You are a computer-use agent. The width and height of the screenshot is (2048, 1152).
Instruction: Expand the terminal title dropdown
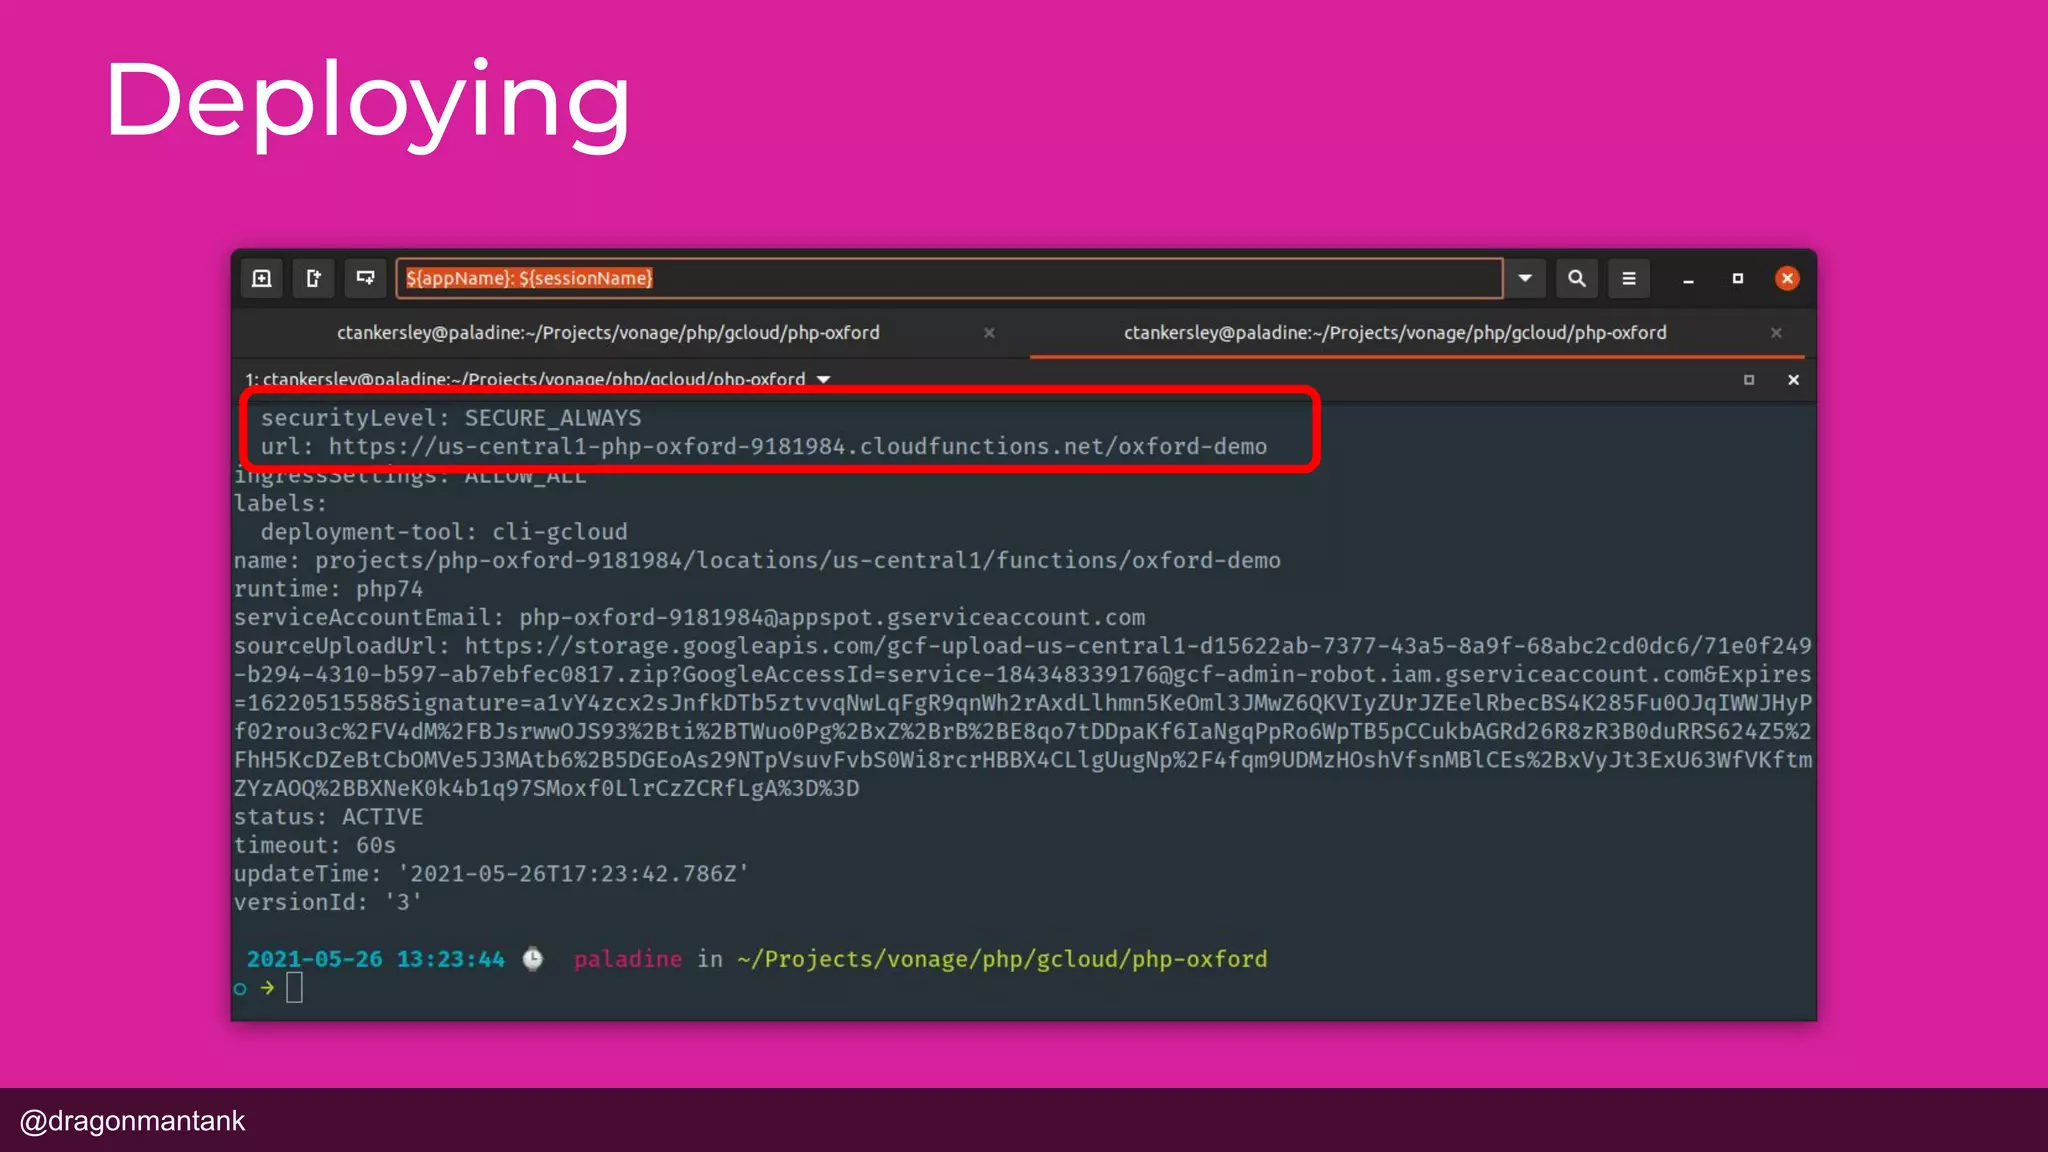coord(824,380)
